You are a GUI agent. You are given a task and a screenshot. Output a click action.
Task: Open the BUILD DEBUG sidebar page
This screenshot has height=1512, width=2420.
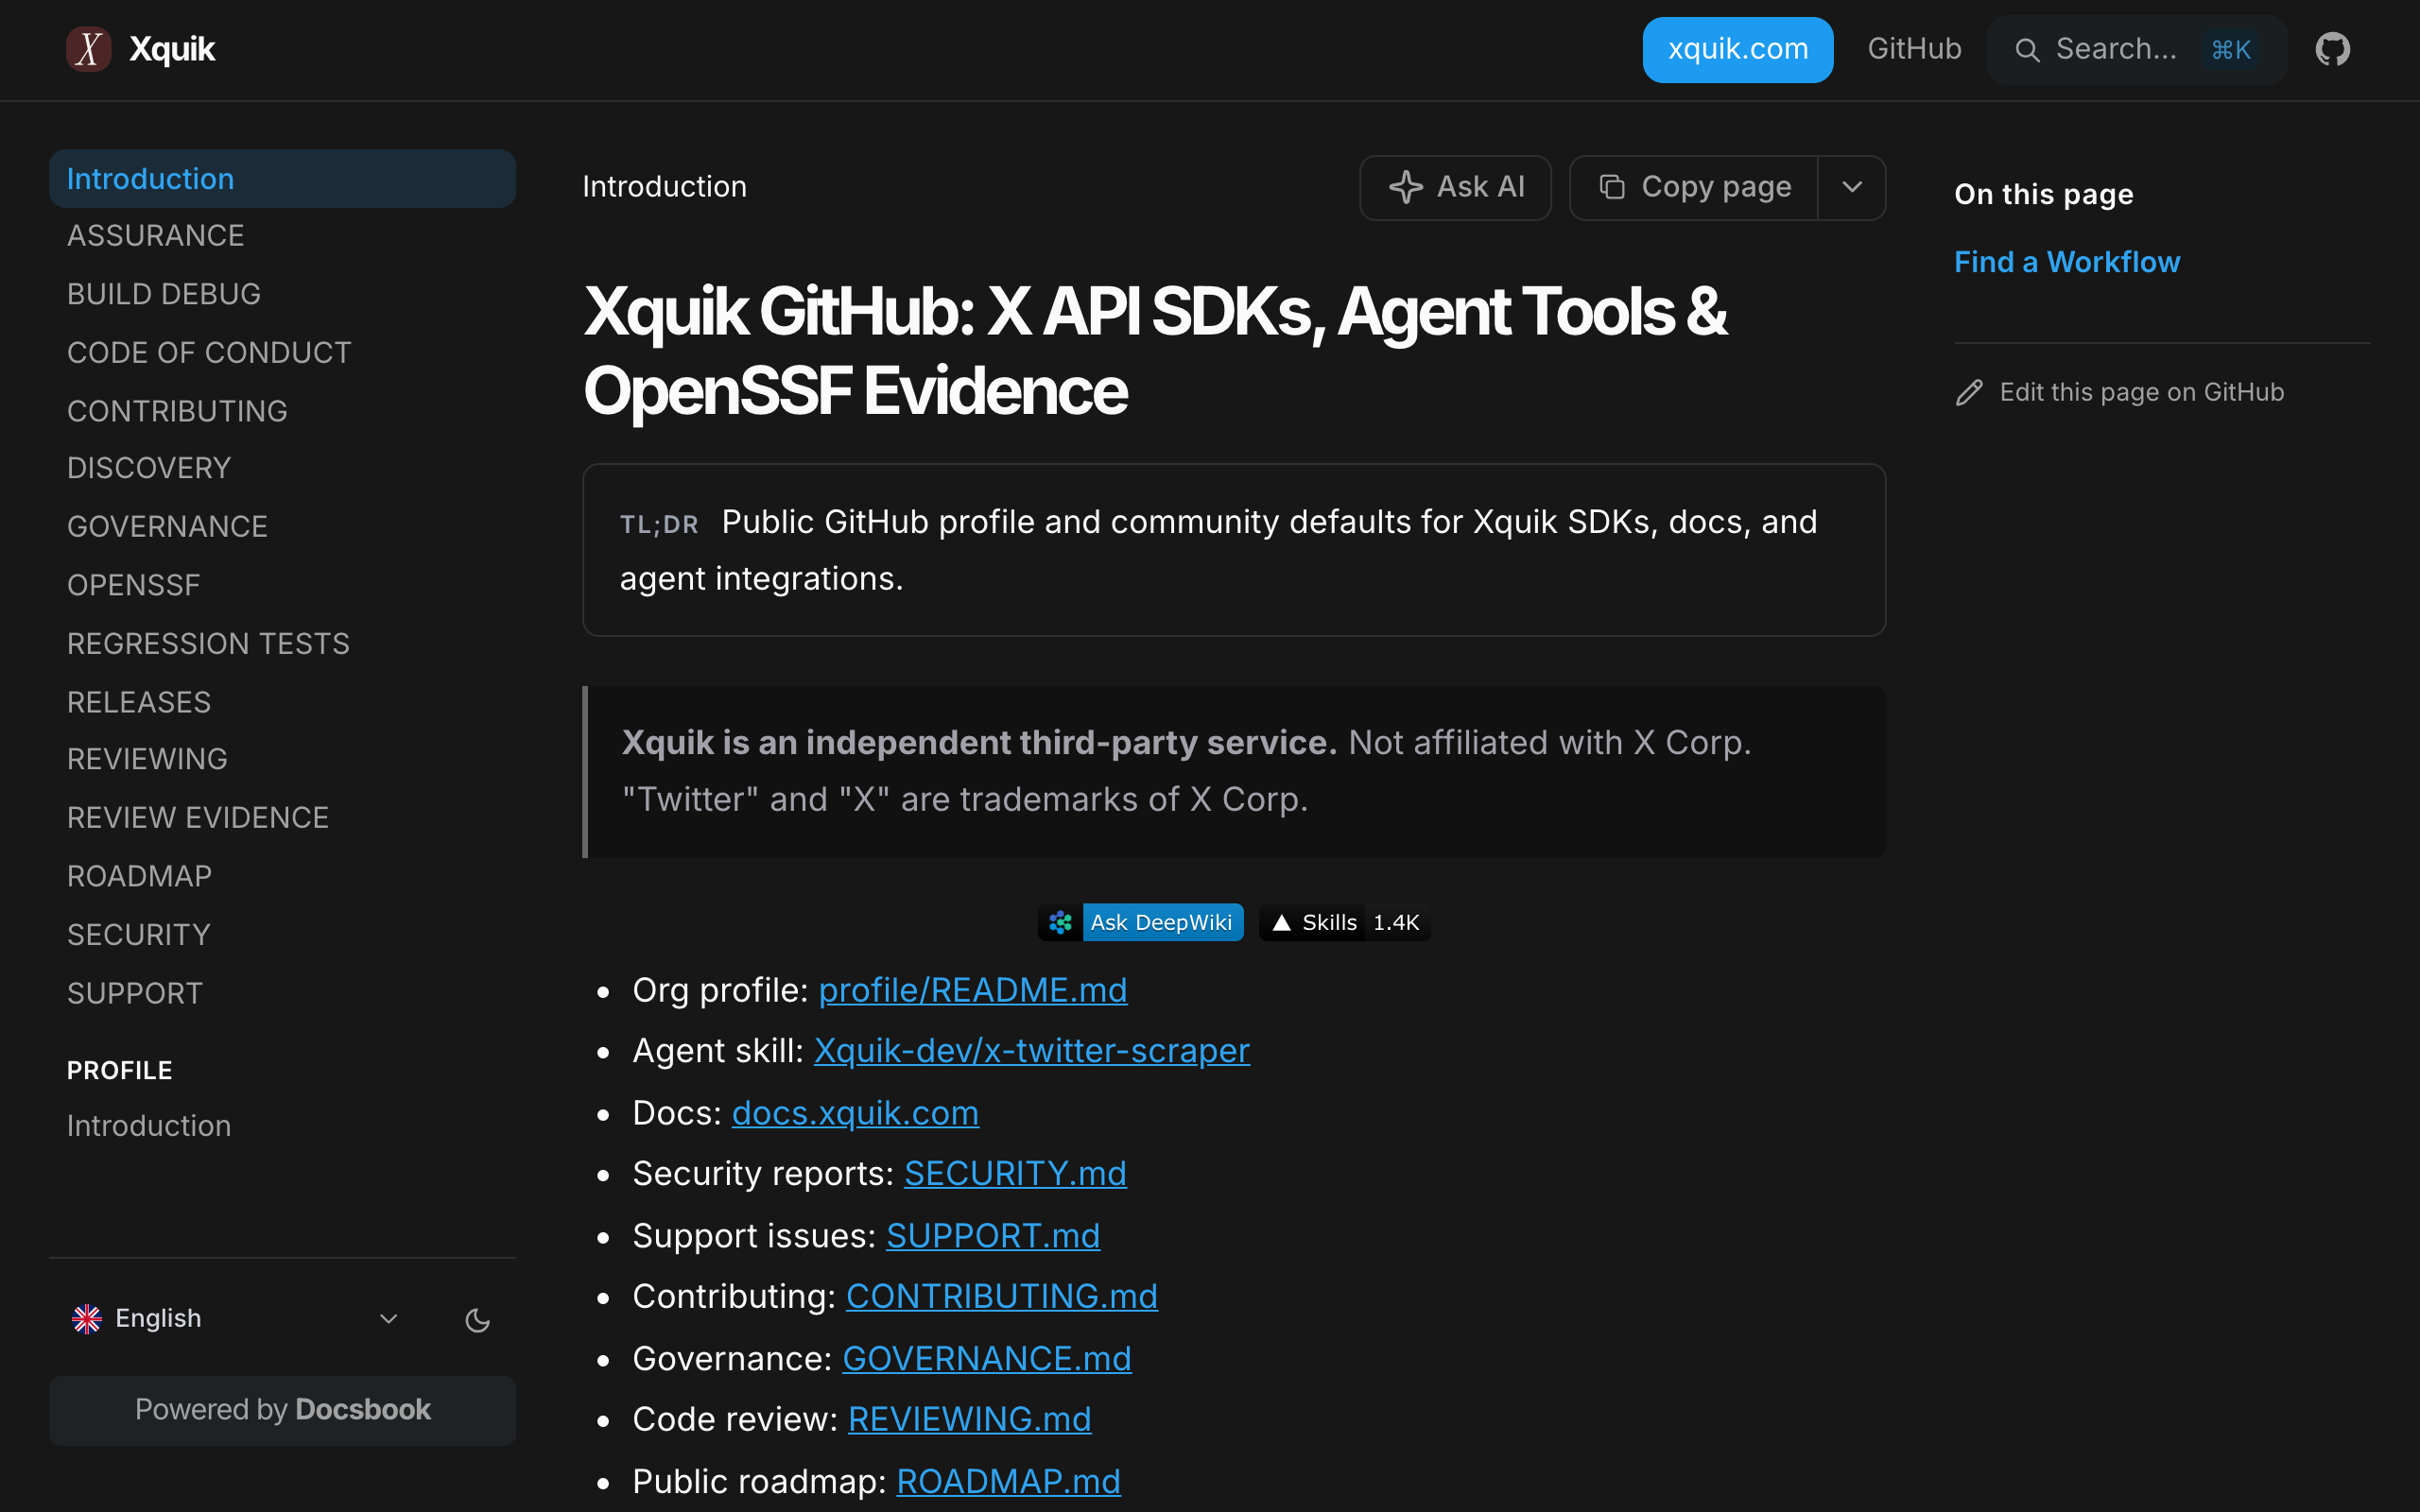pyautogui.click(x=164, y=294)
